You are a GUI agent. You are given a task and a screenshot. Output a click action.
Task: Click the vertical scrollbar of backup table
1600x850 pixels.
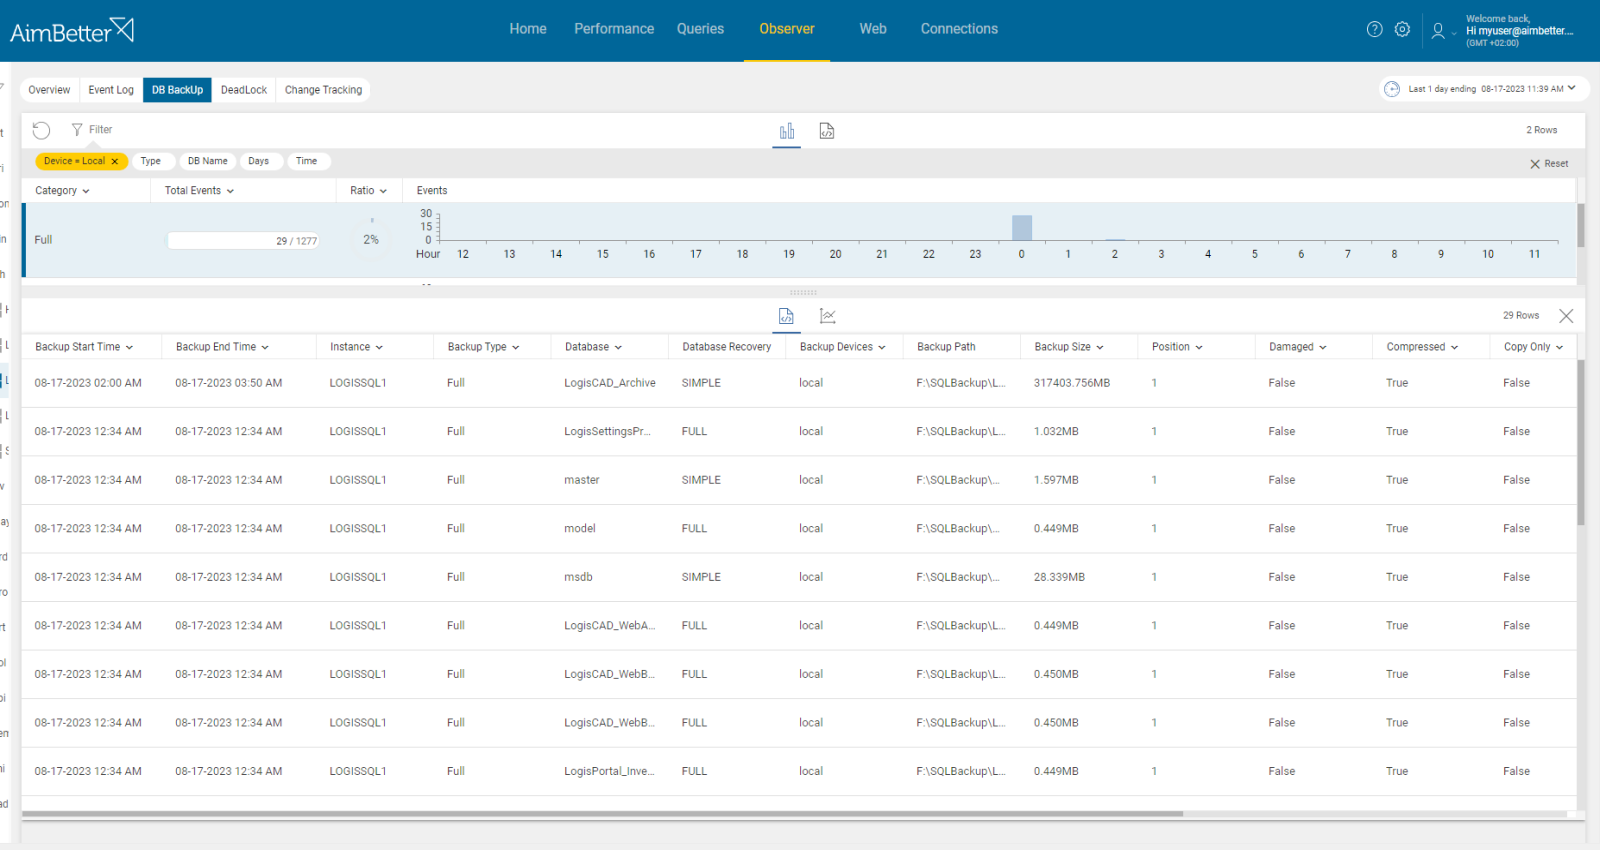click(1581, 442)
